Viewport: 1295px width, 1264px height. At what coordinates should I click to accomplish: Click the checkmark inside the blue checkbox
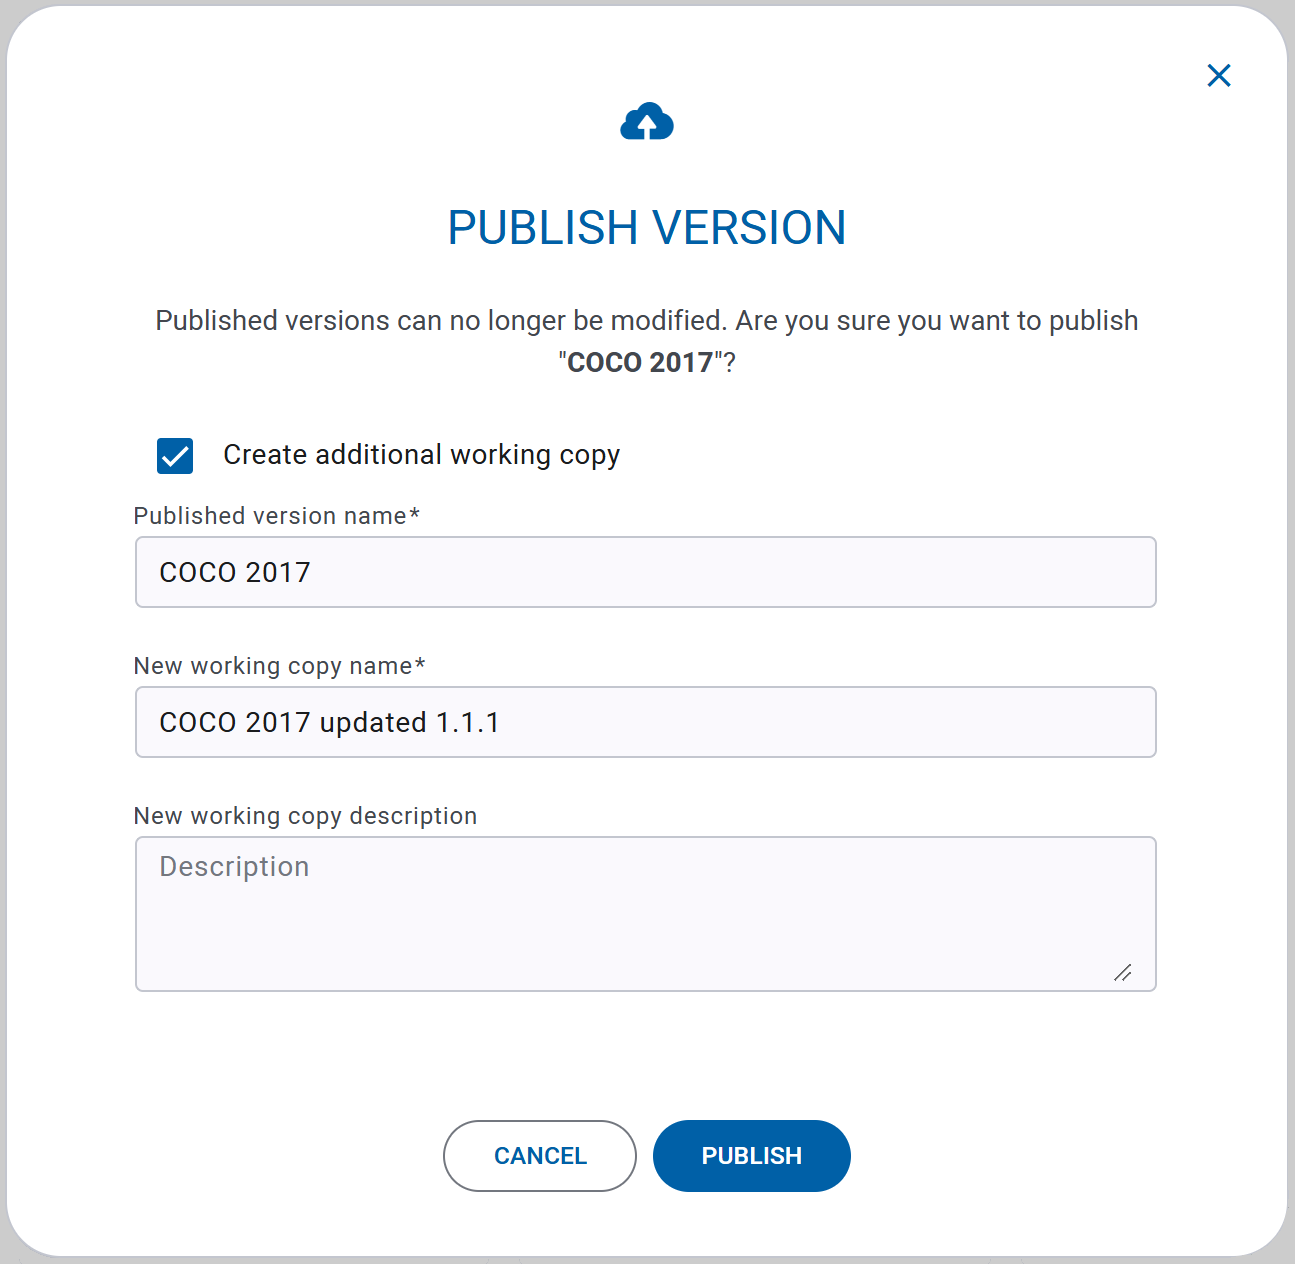tap(175, 456)
